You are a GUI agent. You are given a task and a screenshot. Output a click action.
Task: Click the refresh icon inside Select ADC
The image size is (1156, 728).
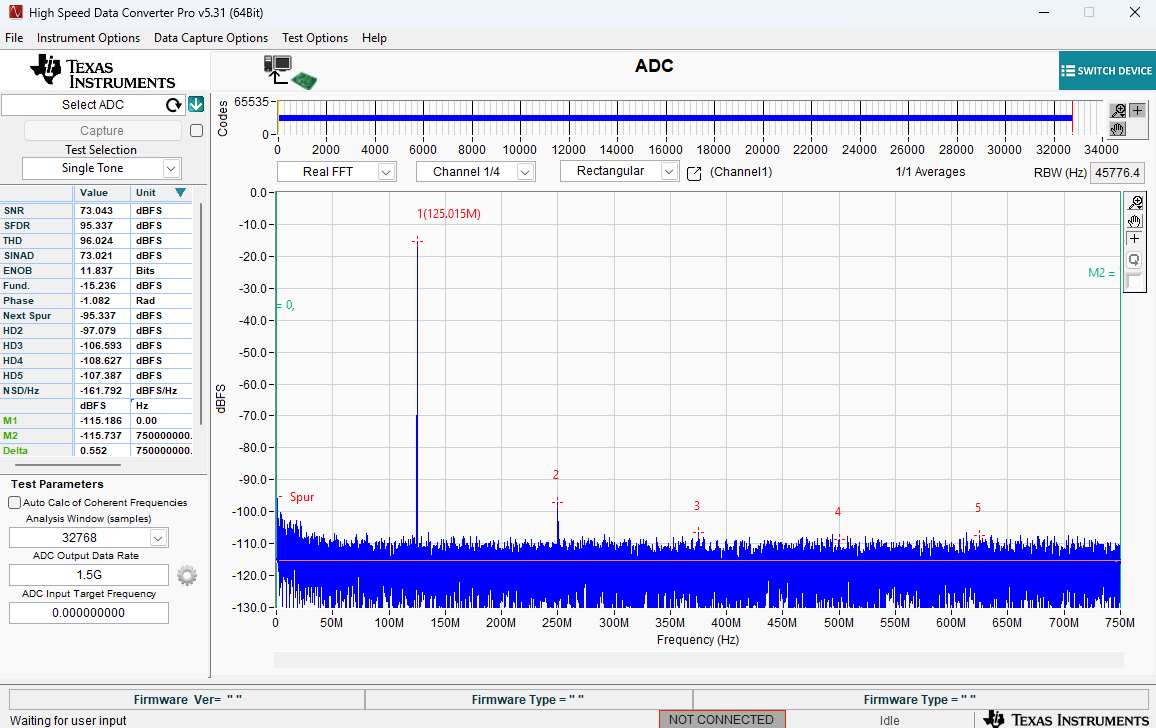tap(174, 104)
